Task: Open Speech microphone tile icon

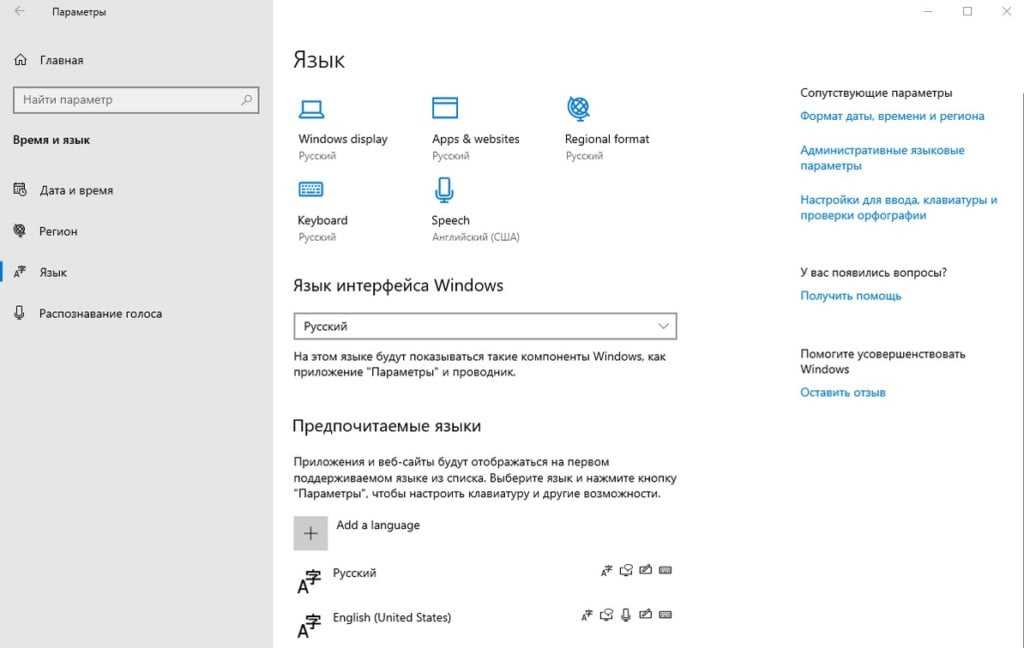Action: [x=444, y=190]
